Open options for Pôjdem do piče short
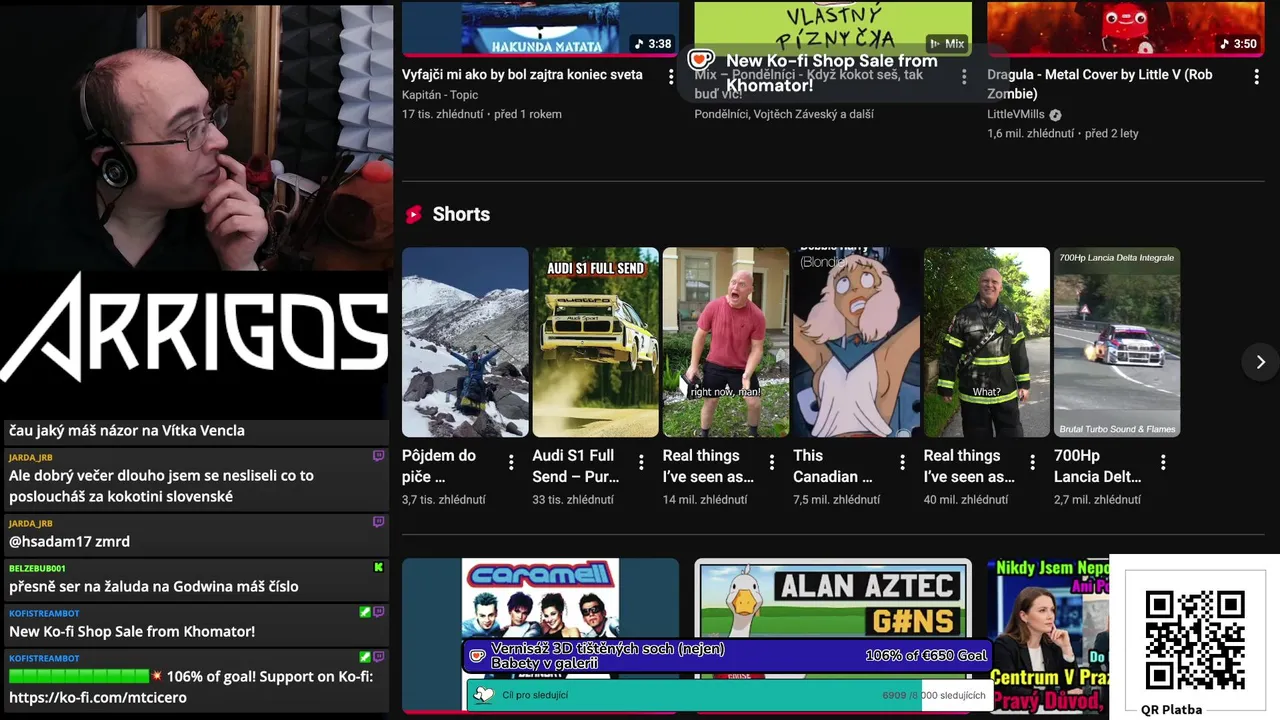Viewport: 1280px width, 720px height. click(511, 462)
